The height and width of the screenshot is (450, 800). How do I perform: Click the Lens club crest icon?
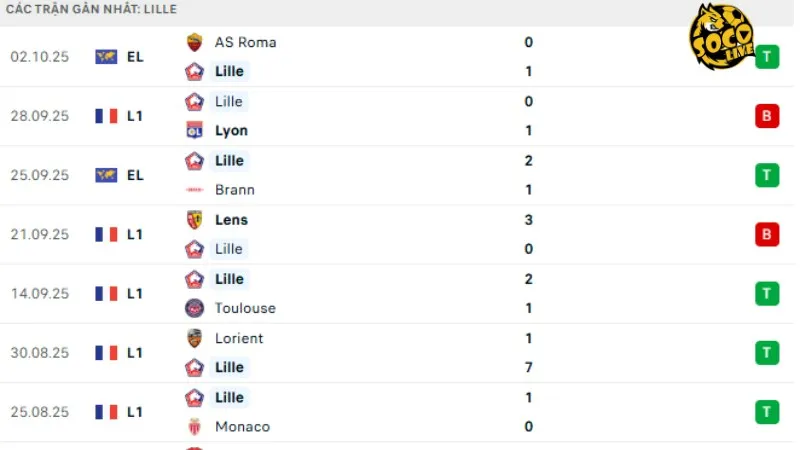click(194, 220)
